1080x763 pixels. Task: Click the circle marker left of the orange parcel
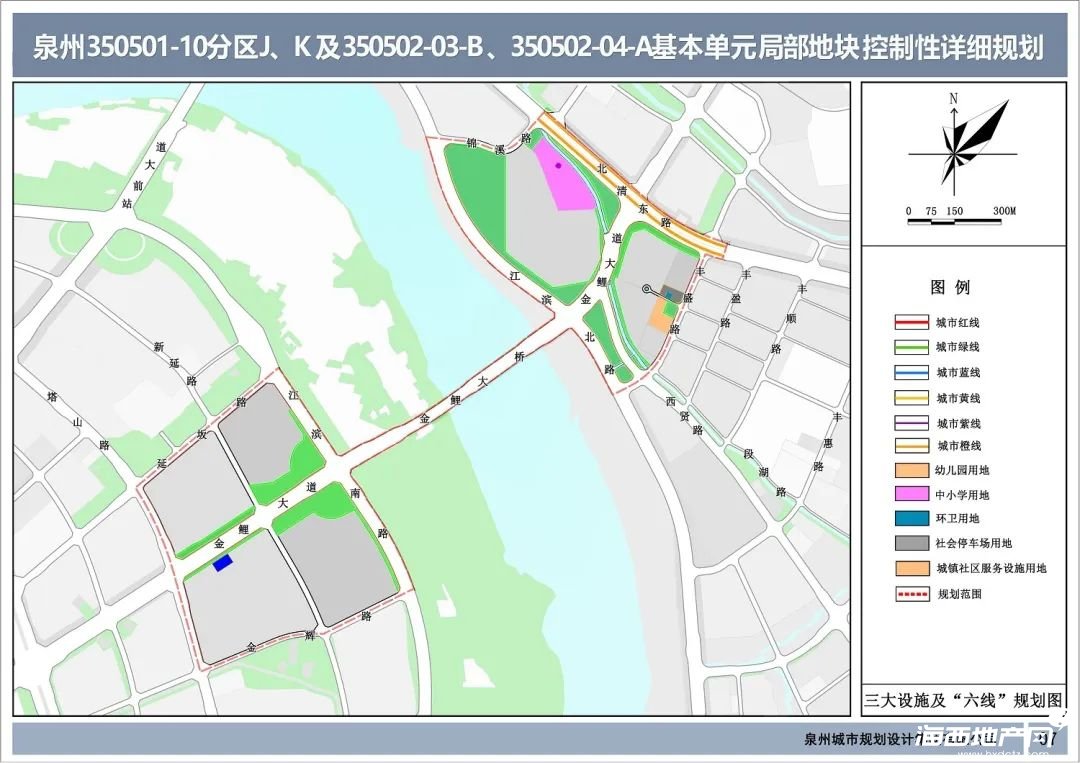click(x=647, y=289)
